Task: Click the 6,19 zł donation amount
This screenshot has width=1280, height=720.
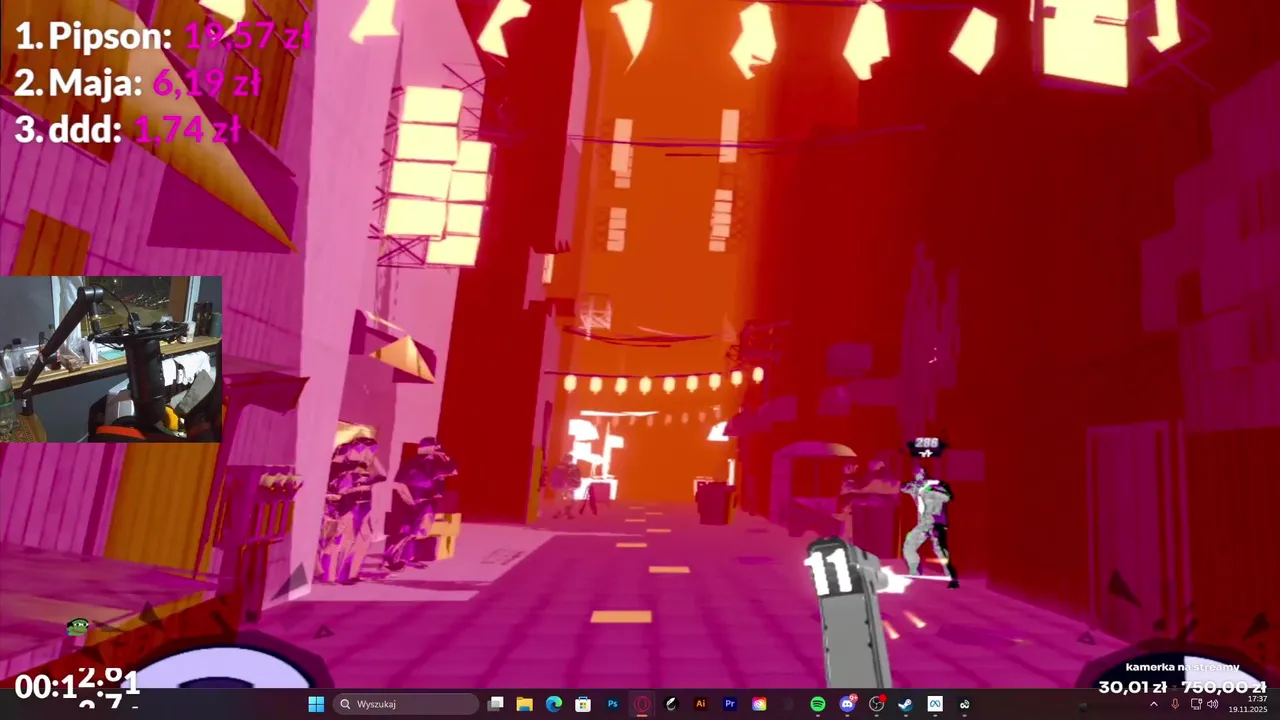Action: [206, 83]
